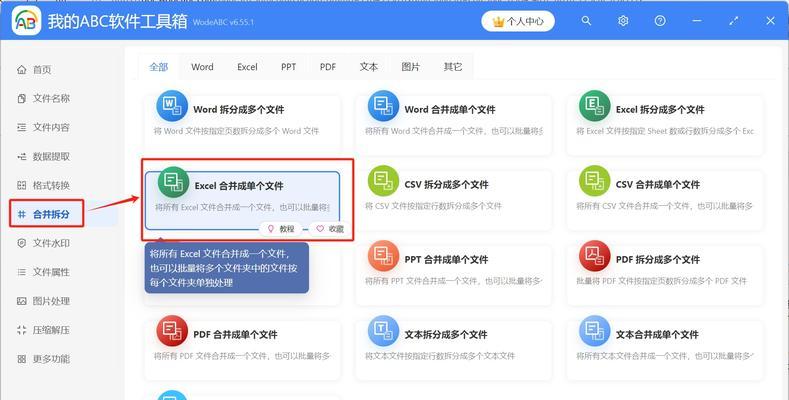Open Word 拆分成多个文件 card title
The height and width of the screenshot is (400, 789).
click(239, 110)
